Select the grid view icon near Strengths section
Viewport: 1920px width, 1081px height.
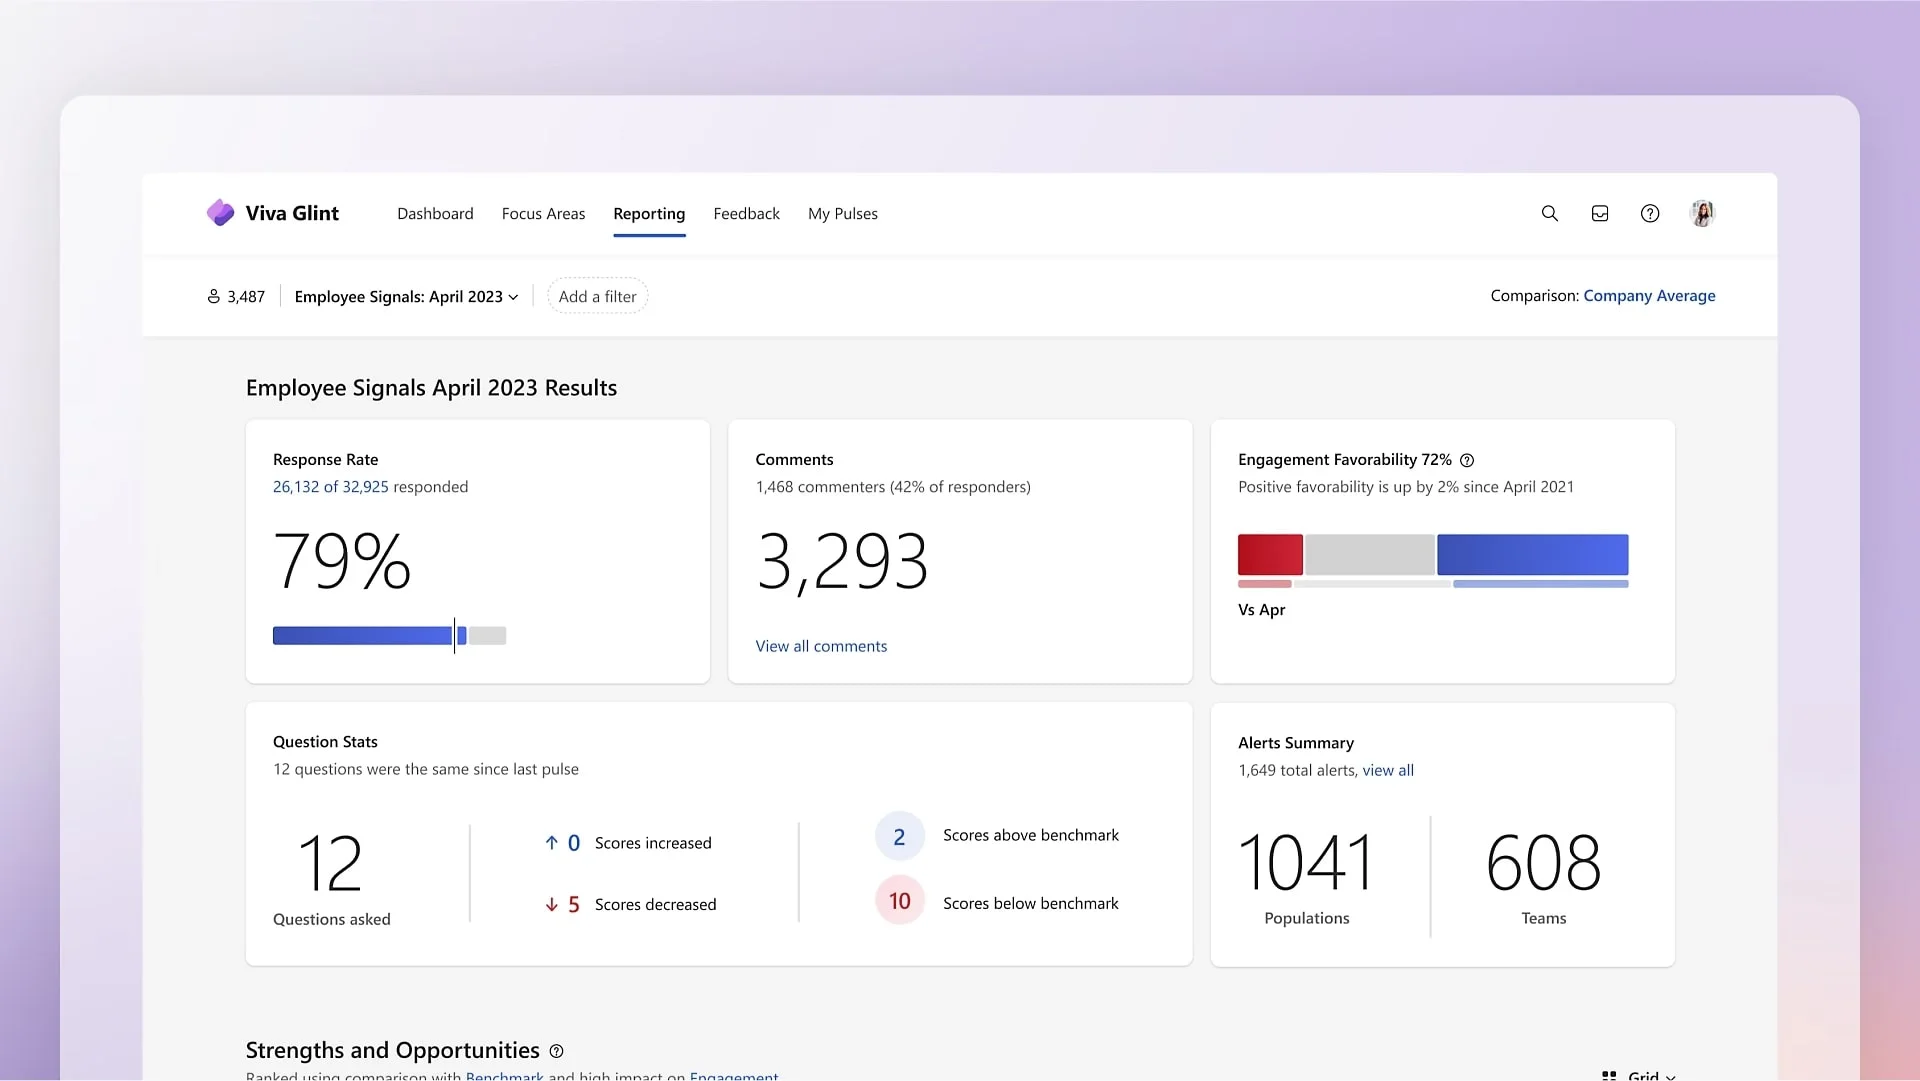coord(1608,1075)
